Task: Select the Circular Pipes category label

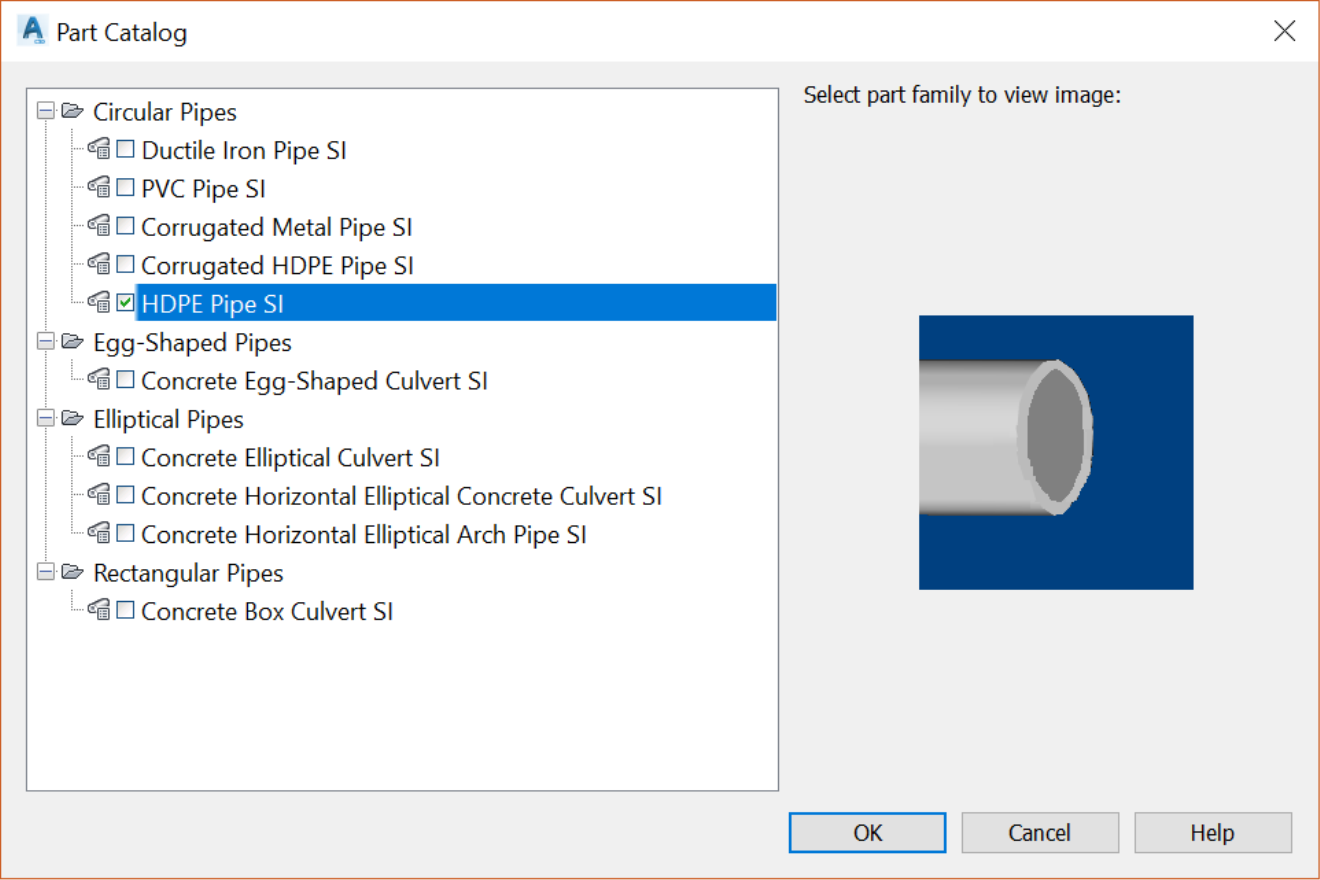Action: 165,112
